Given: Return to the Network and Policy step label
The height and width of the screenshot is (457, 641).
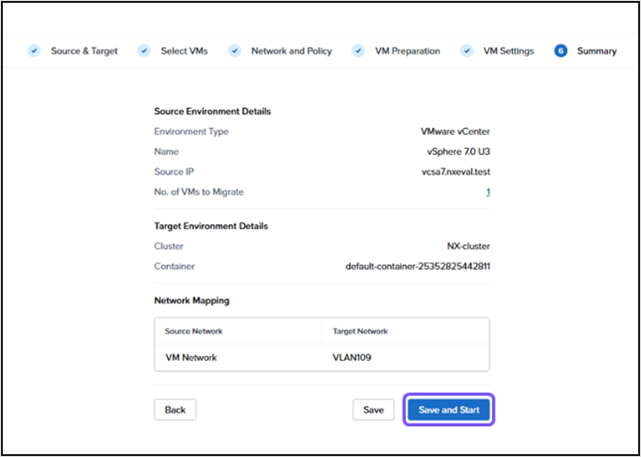Looking at the screenshot, I should [291, 51].
